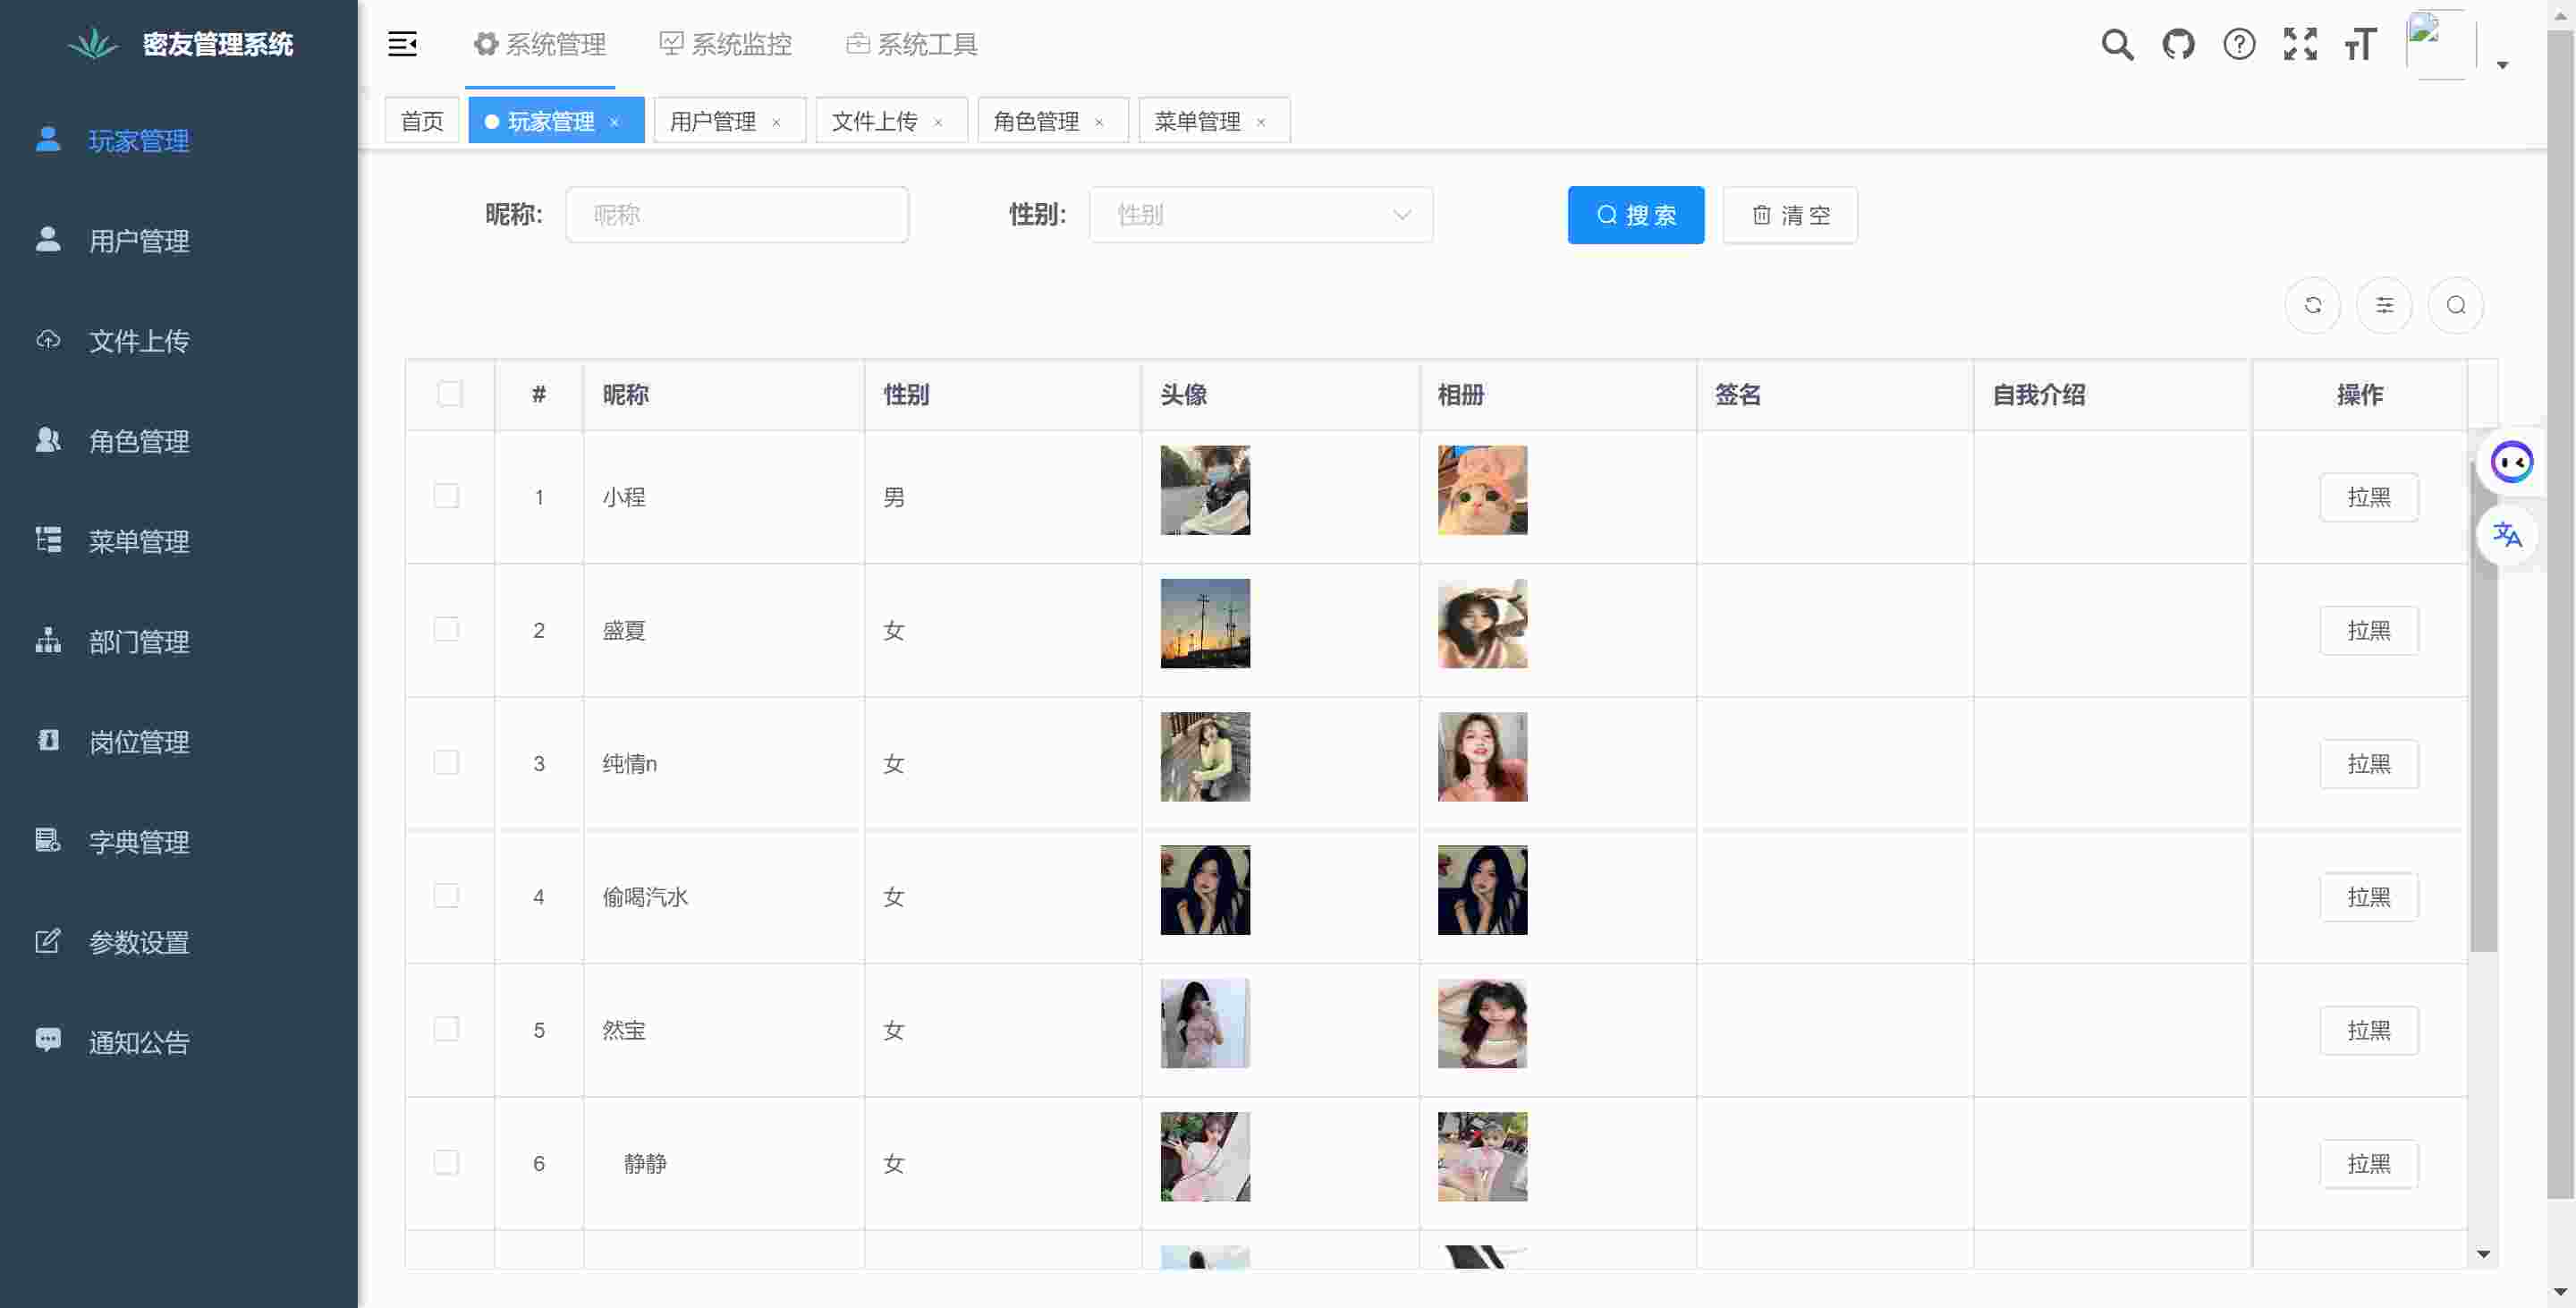Click the 昵称 search input field
2576x1308 pixels.
[x=737, y=215]
